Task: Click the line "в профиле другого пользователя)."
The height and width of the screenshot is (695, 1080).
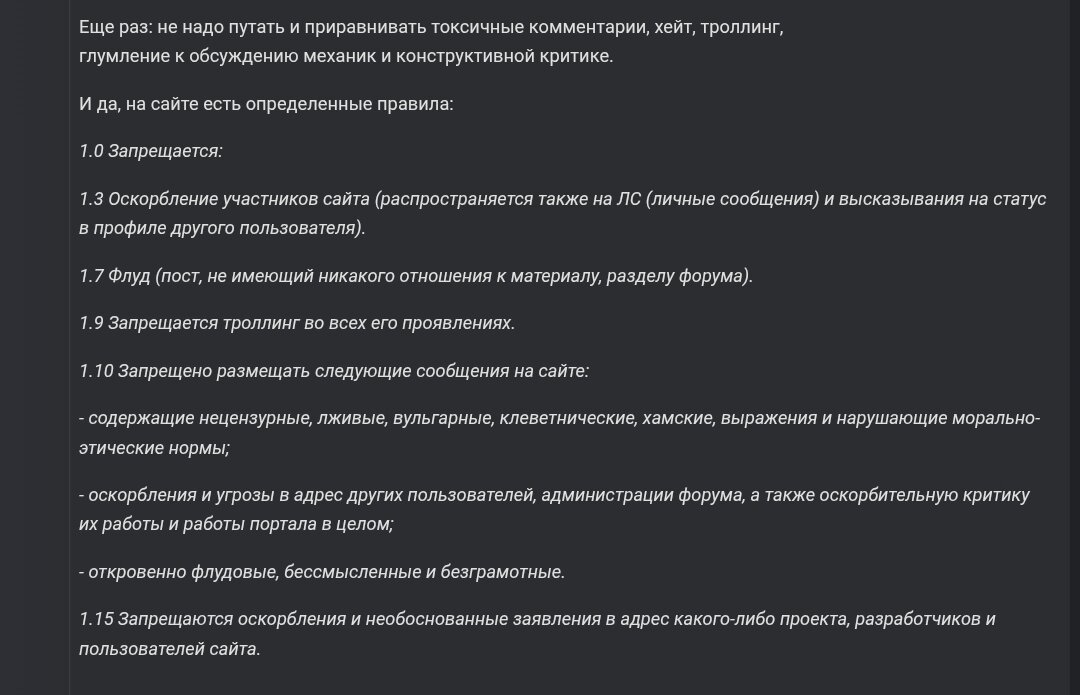Action: click(222, 228)
